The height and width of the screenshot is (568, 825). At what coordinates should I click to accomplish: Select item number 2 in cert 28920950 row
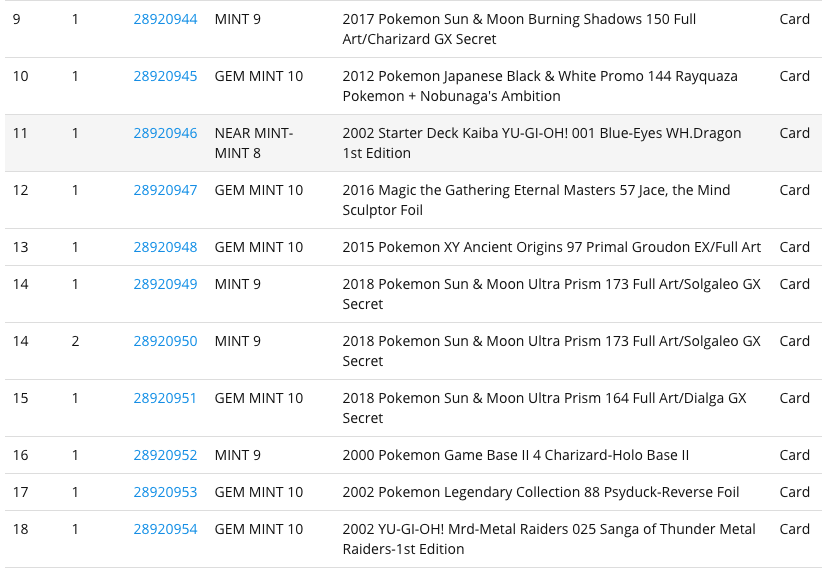(x=75, y=341)
